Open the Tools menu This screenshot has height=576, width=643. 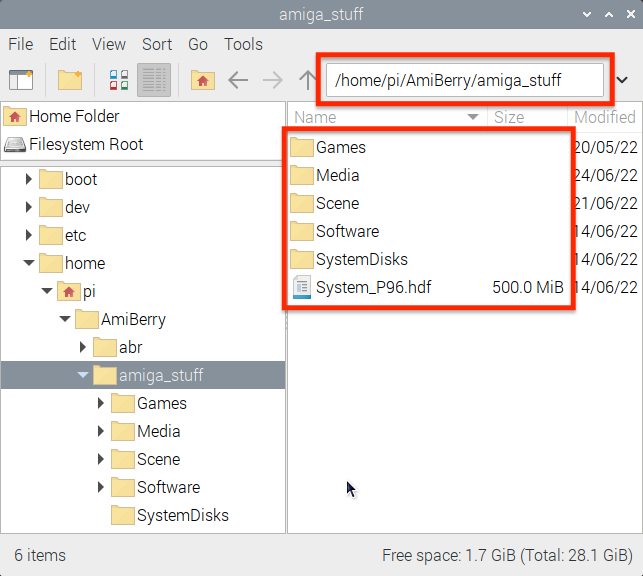pyautogui.click(x=243, y=44)
